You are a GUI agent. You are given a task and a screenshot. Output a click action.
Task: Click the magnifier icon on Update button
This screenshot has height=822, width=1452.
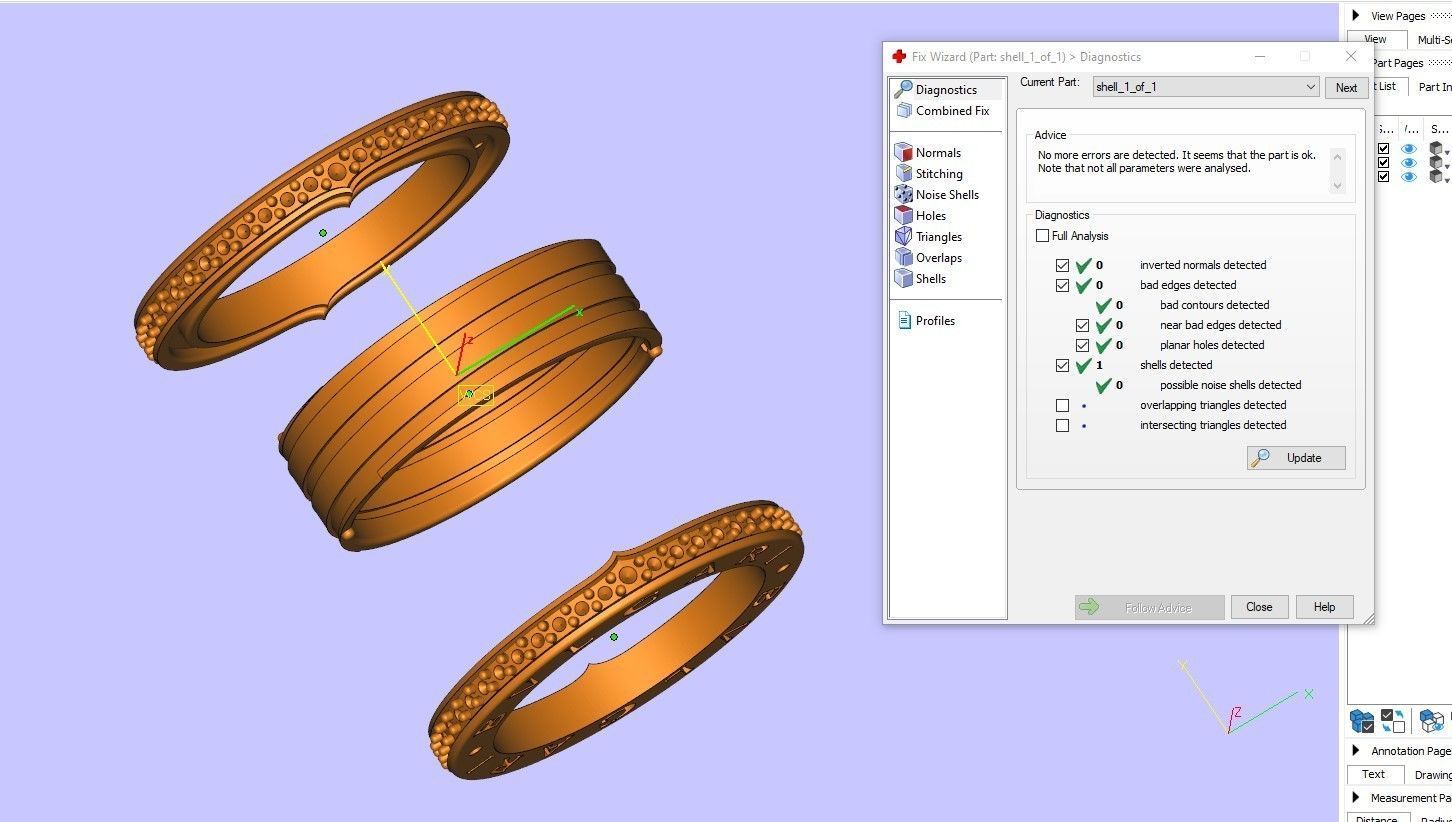[1261, 458]
